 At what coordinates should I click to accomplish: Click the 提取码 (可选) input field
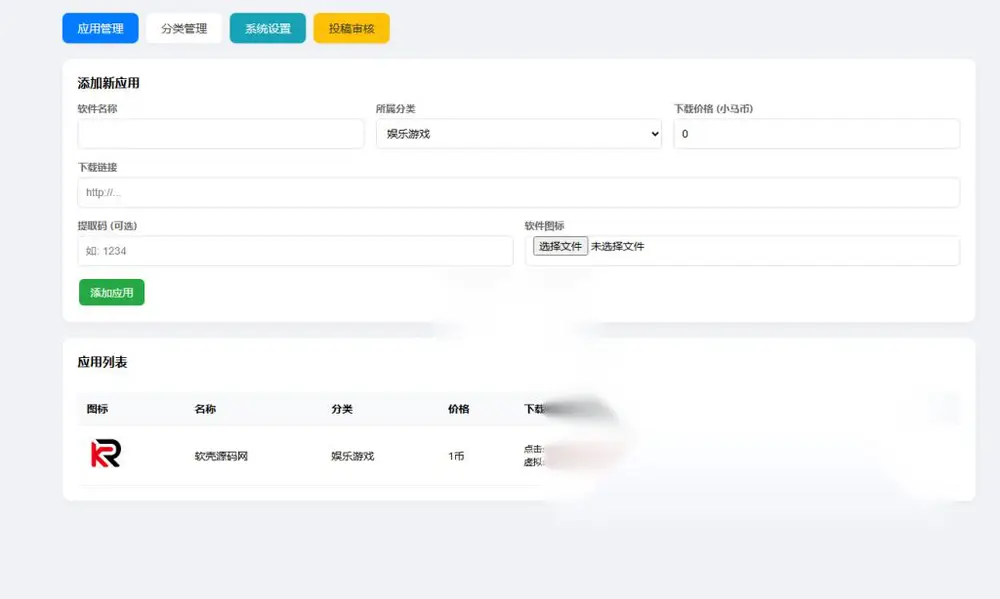point(295,251)
